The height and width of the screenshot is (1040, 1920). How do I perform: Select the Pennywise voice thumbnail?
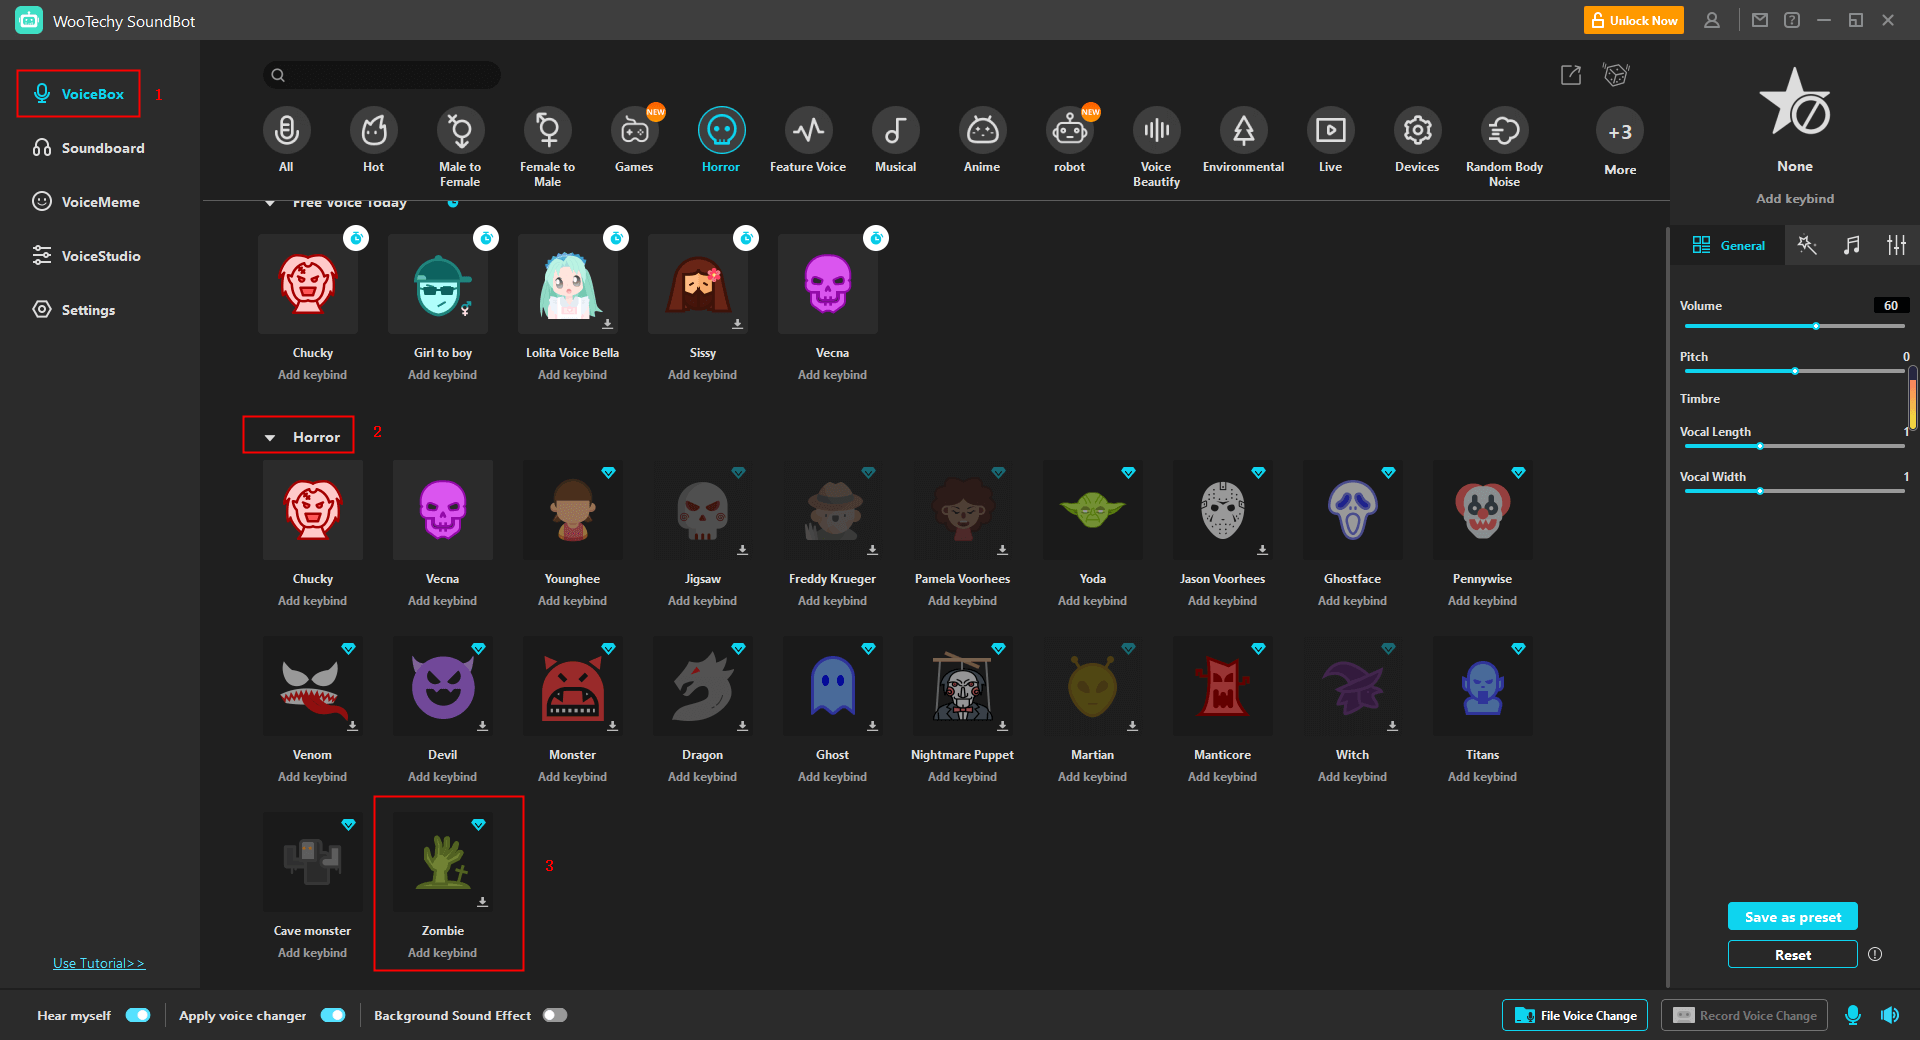tap(1483, 510)
